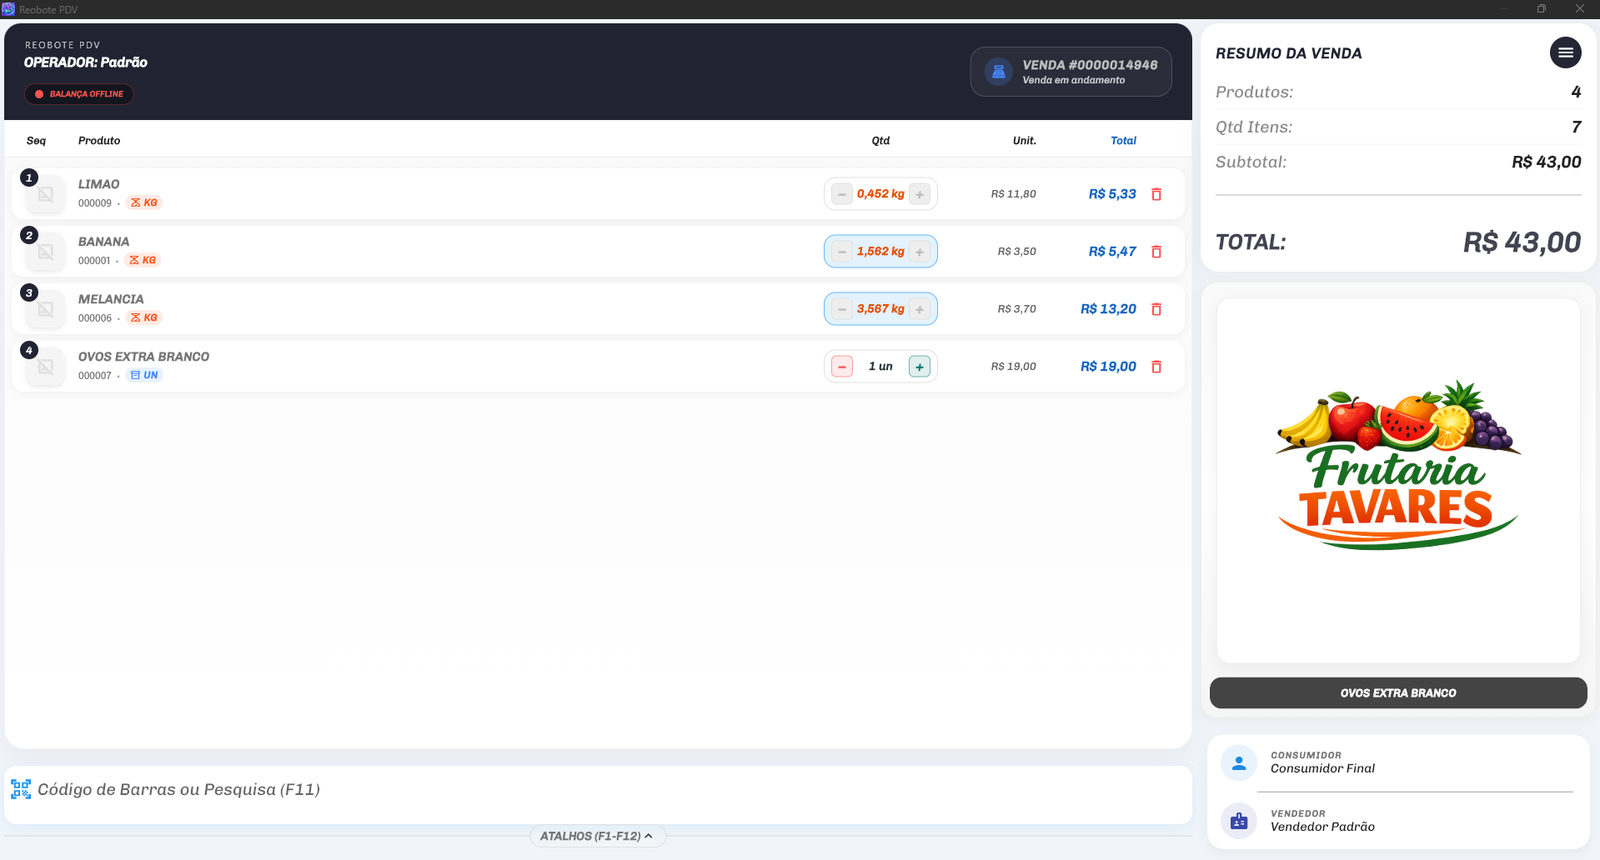The width and height of the screenshot is (1600, 860).
Task: Click the Frutaria Tavares logo image
Action: pos(1398,465)
